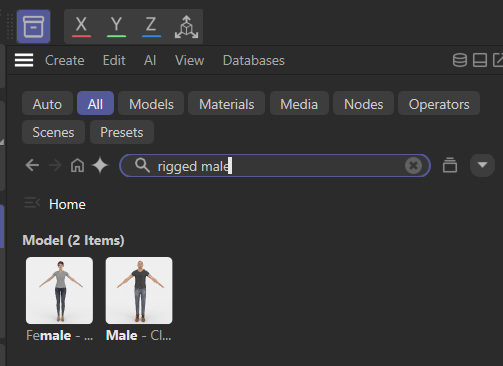
Task: Toggle Y axis lock
Action: (x=116, y=26)
